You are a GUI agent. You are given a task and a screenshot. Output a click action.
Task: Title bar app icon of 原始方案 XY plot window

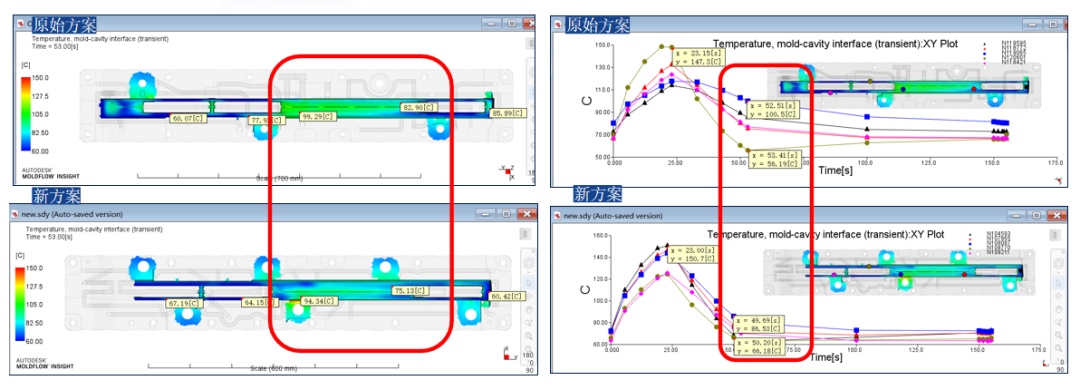click(557, 24)
